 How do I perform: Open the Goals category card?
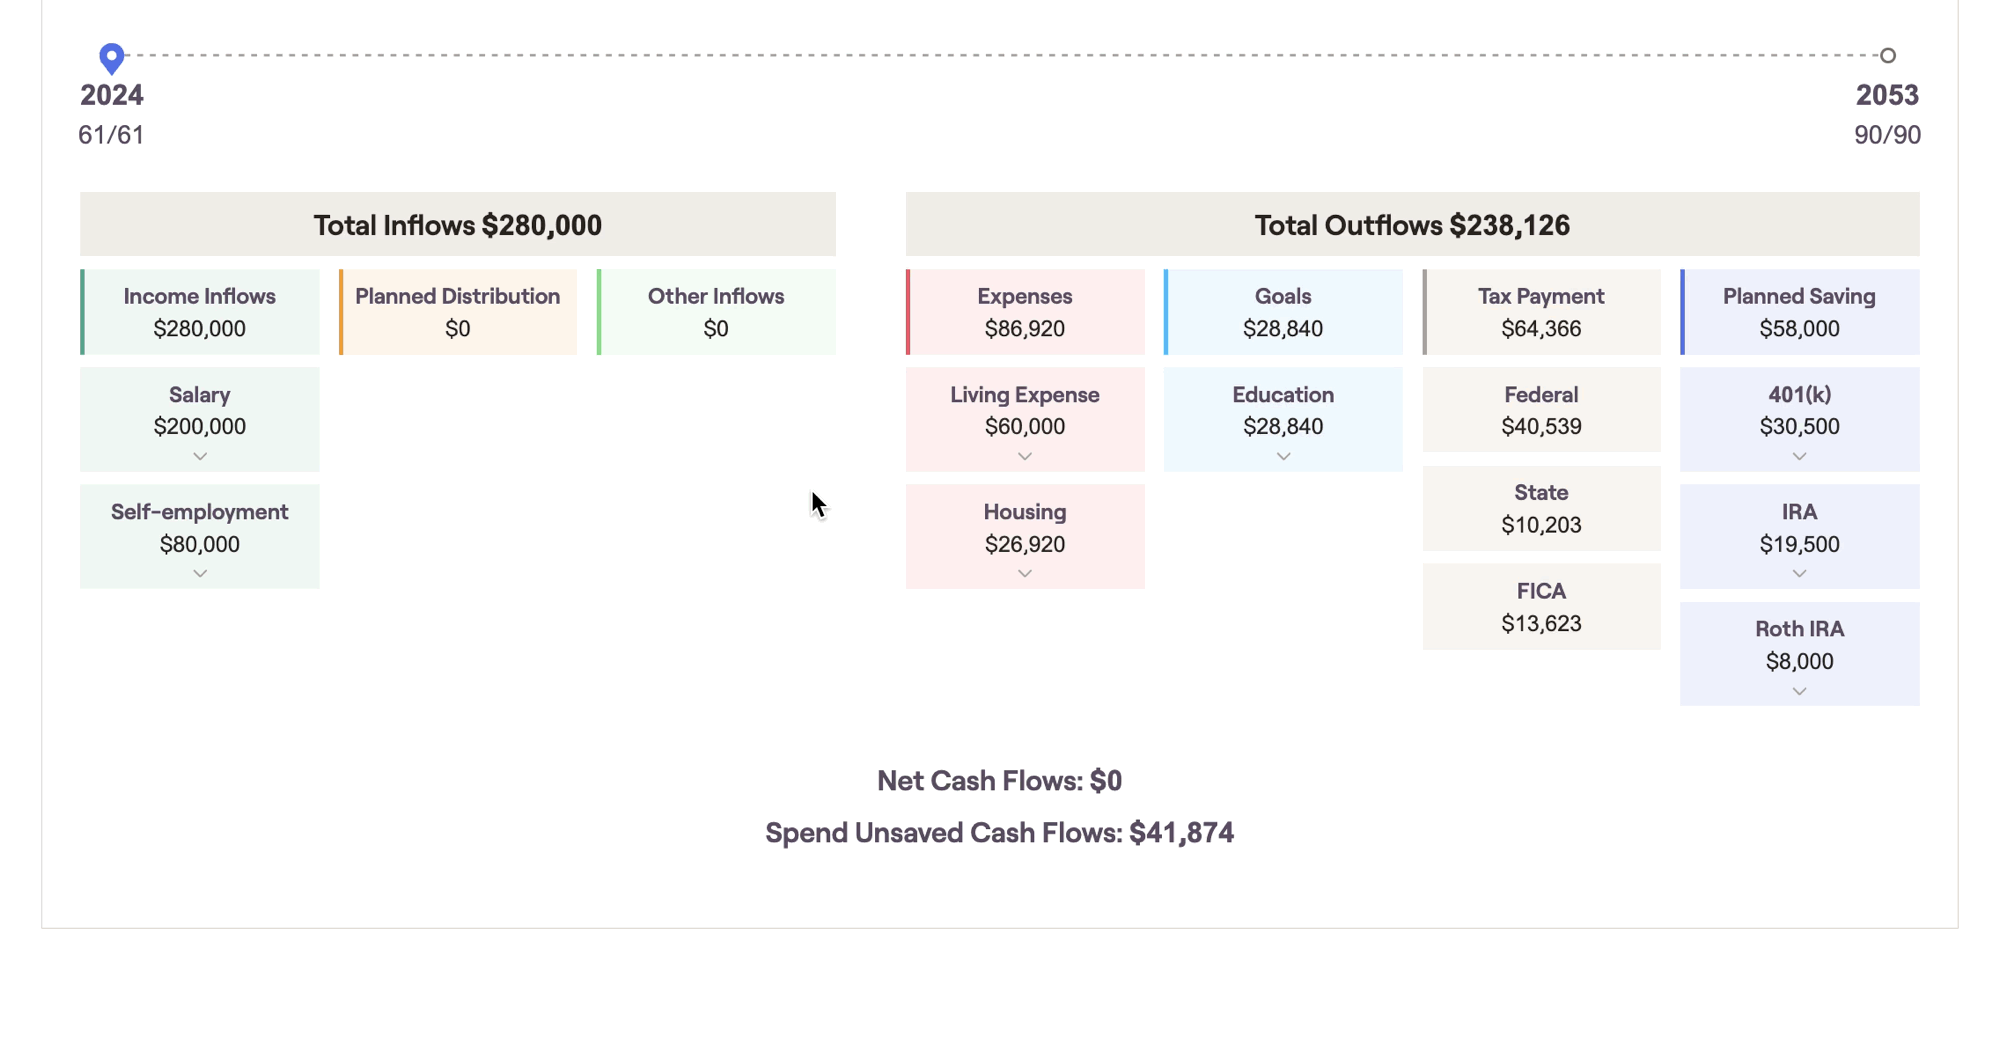point(1283,312)
